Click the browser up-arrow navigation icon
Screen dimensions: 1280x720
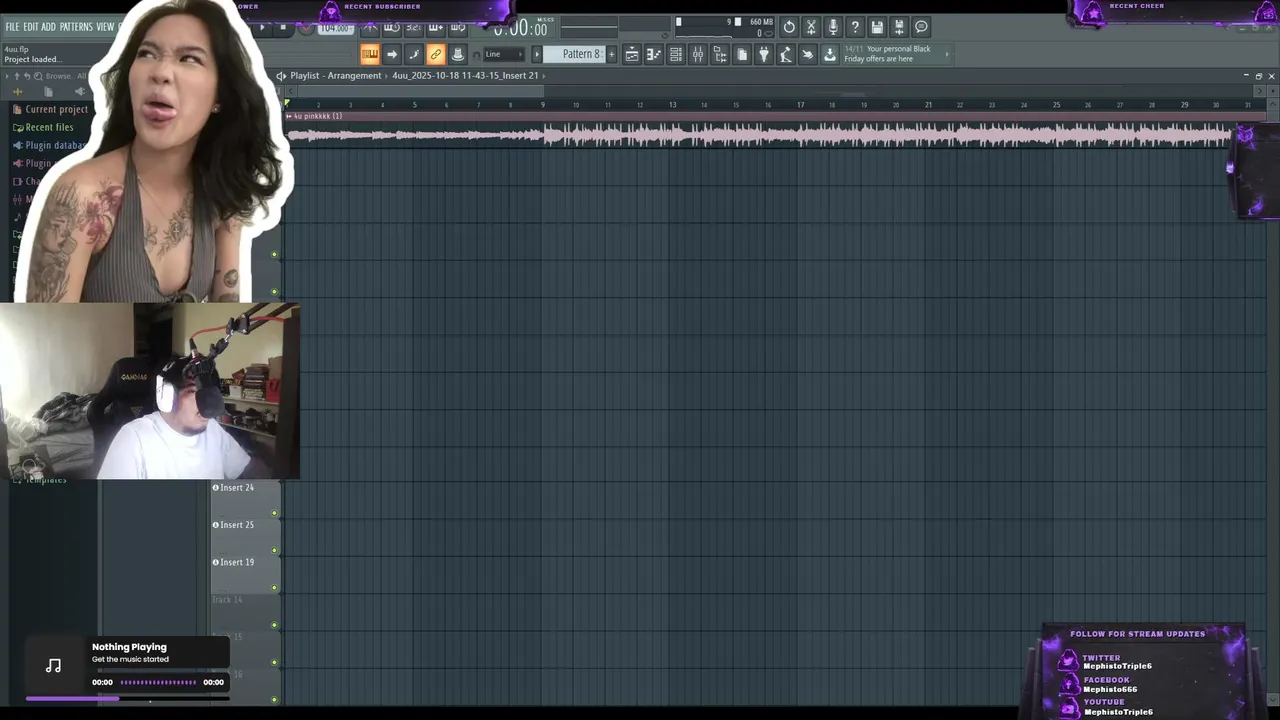tap(17, 76)
